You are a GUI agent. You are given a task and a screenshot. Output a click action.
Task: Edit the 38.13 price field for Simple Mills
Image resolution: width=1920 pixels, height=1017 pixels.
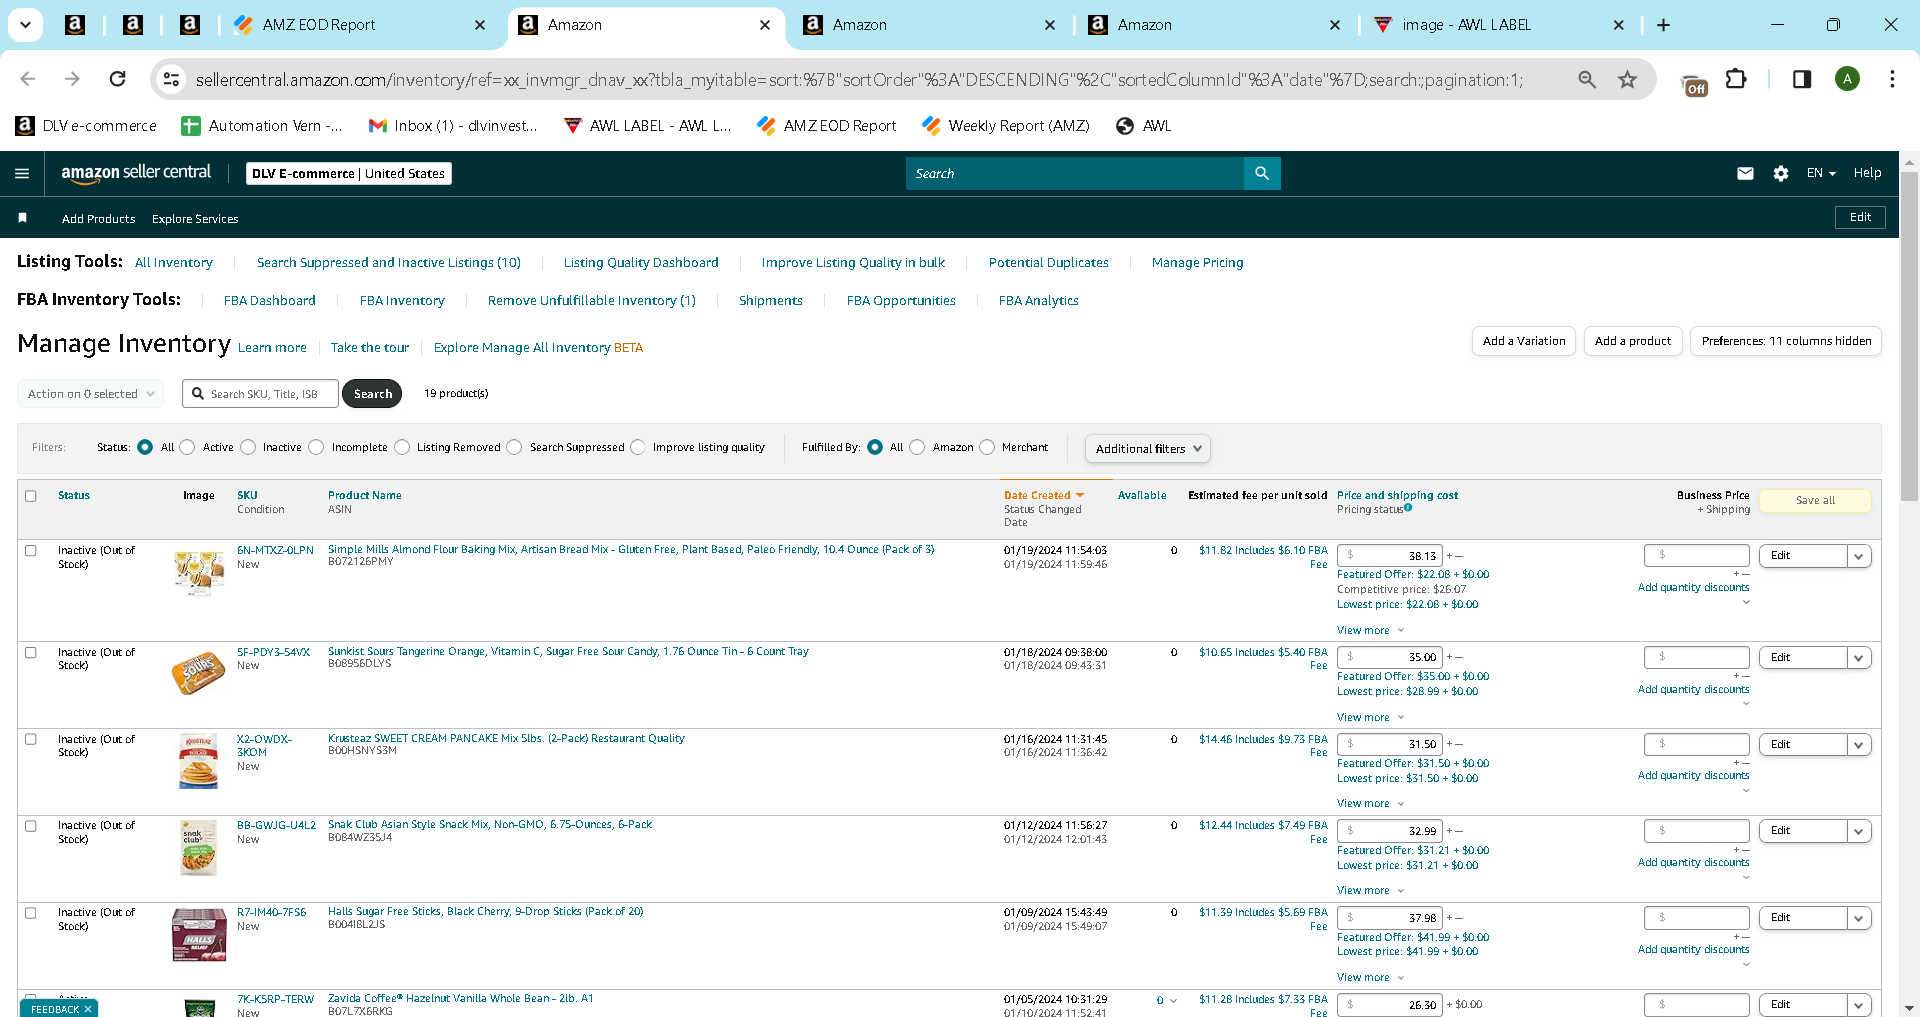tap(1390, 556)
